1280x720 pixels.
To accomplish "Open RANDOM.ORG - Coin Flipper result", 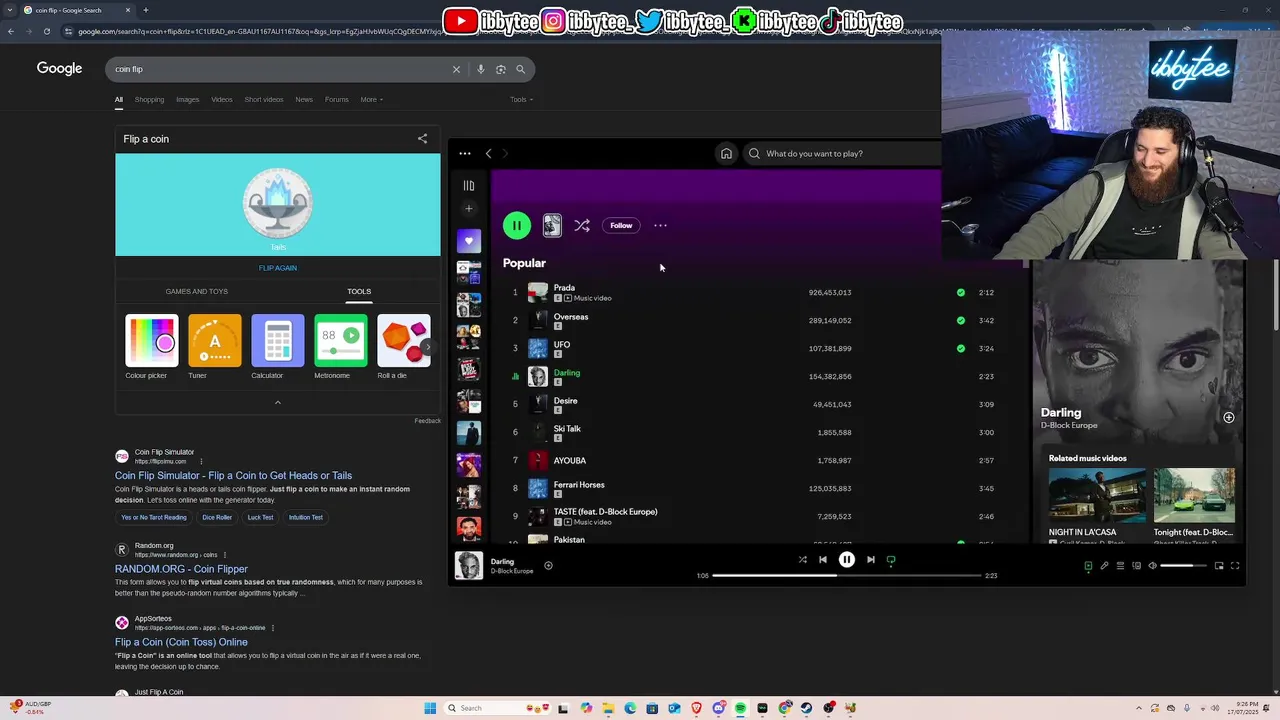I will 181,569.
